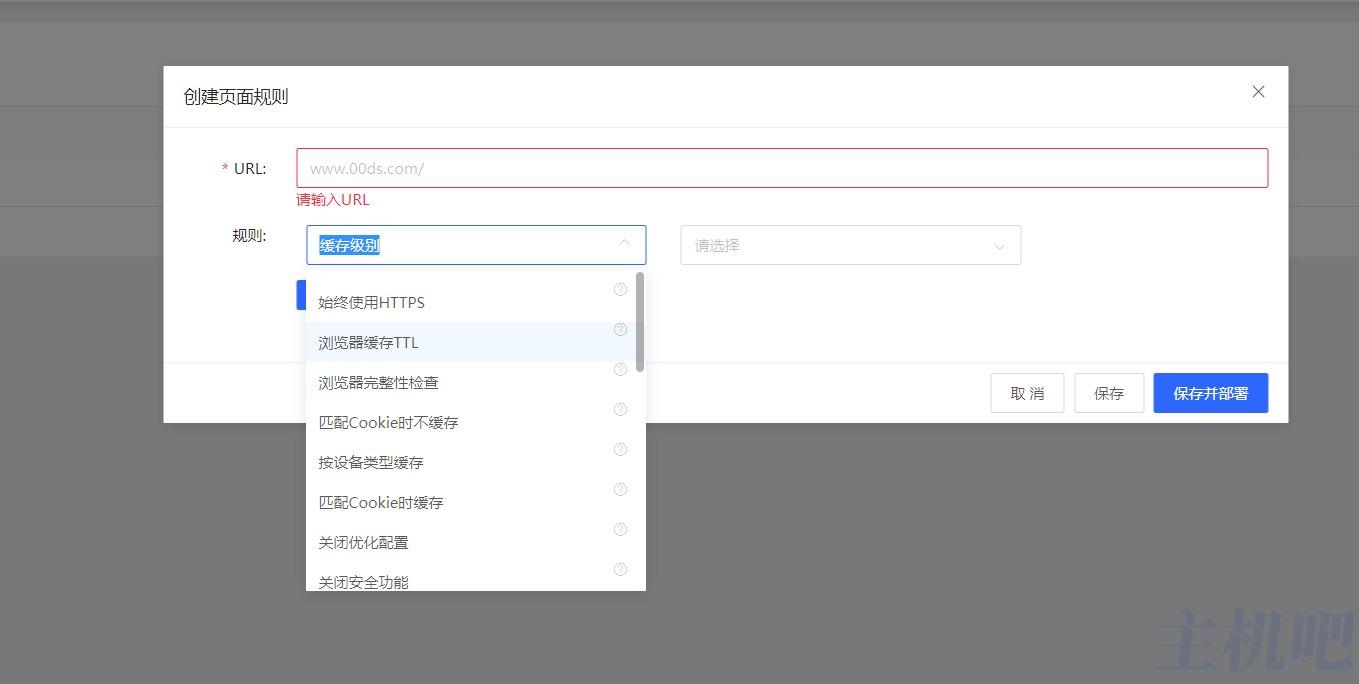
Task: Click help icon beside 关闭安全功能
Action: 620,569
